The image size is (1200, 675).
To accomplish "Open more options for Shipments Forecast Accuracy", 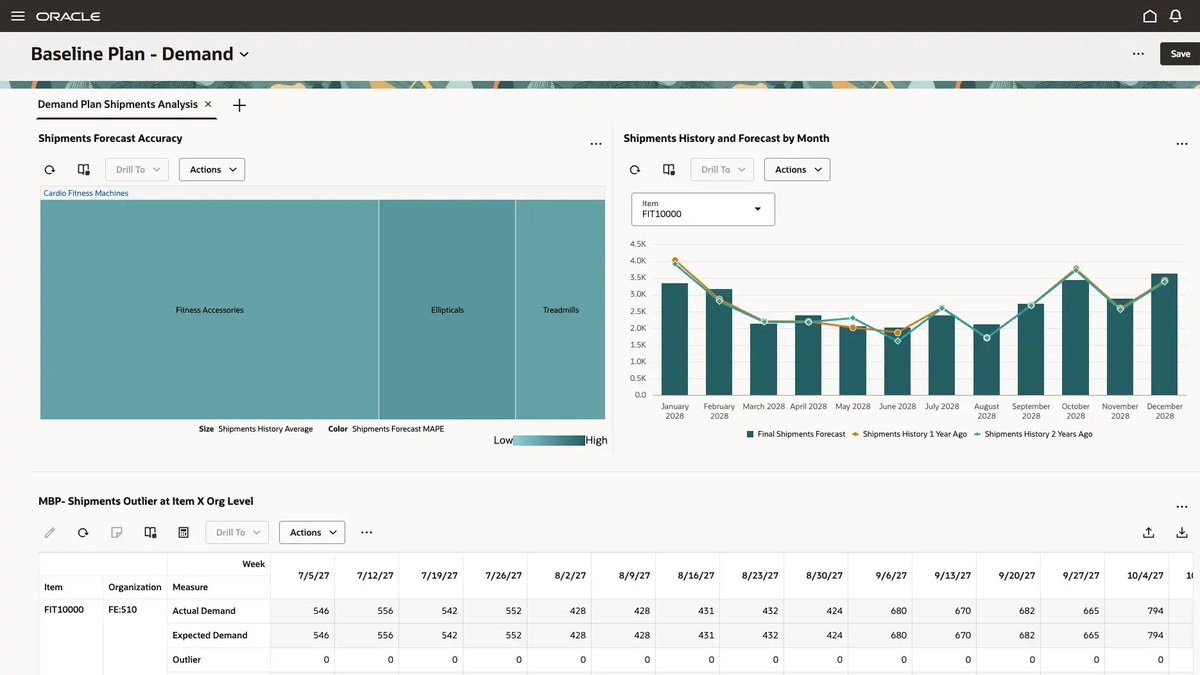I will pos(596,144).
